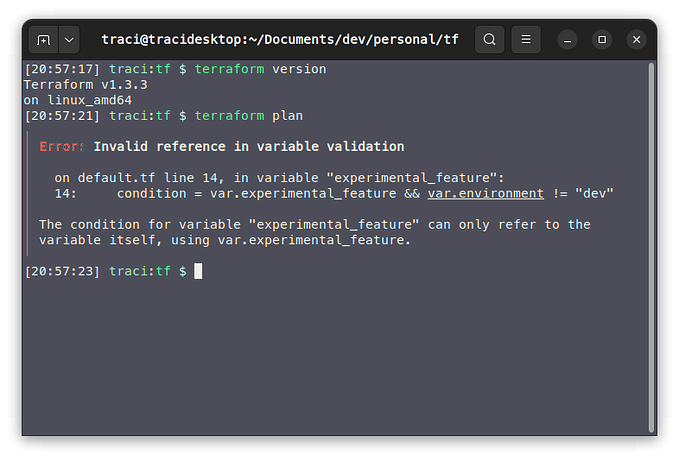Close the terminal window
This screenshot has width=679, height=460.
coord(637,40)
